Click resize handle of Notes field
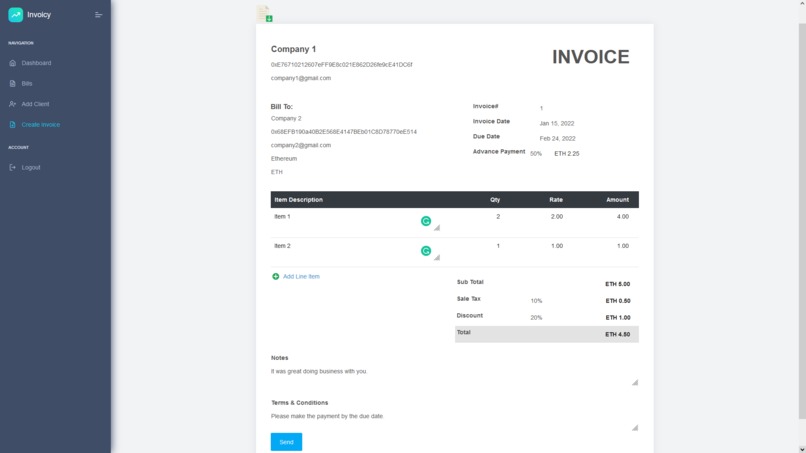806x453 pixels. pos(635,382)
